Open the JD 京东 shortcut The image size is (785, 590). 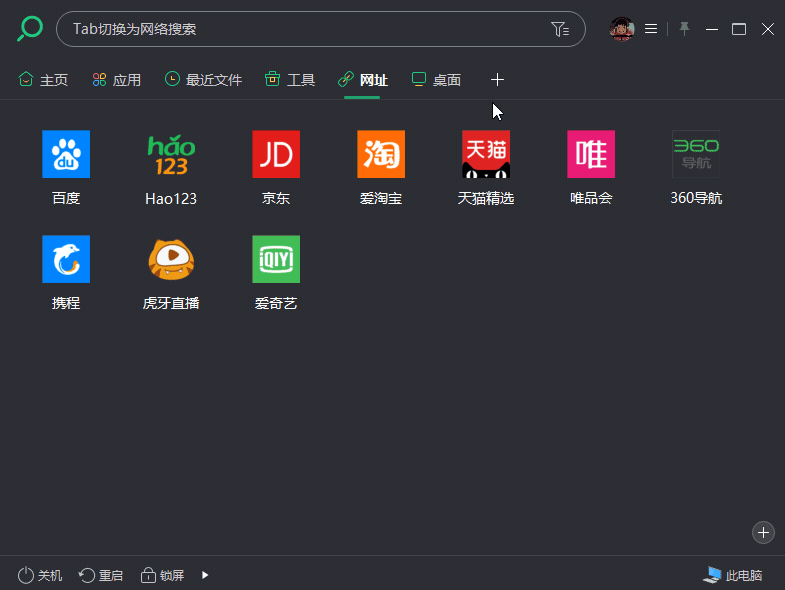click(276, 154)
